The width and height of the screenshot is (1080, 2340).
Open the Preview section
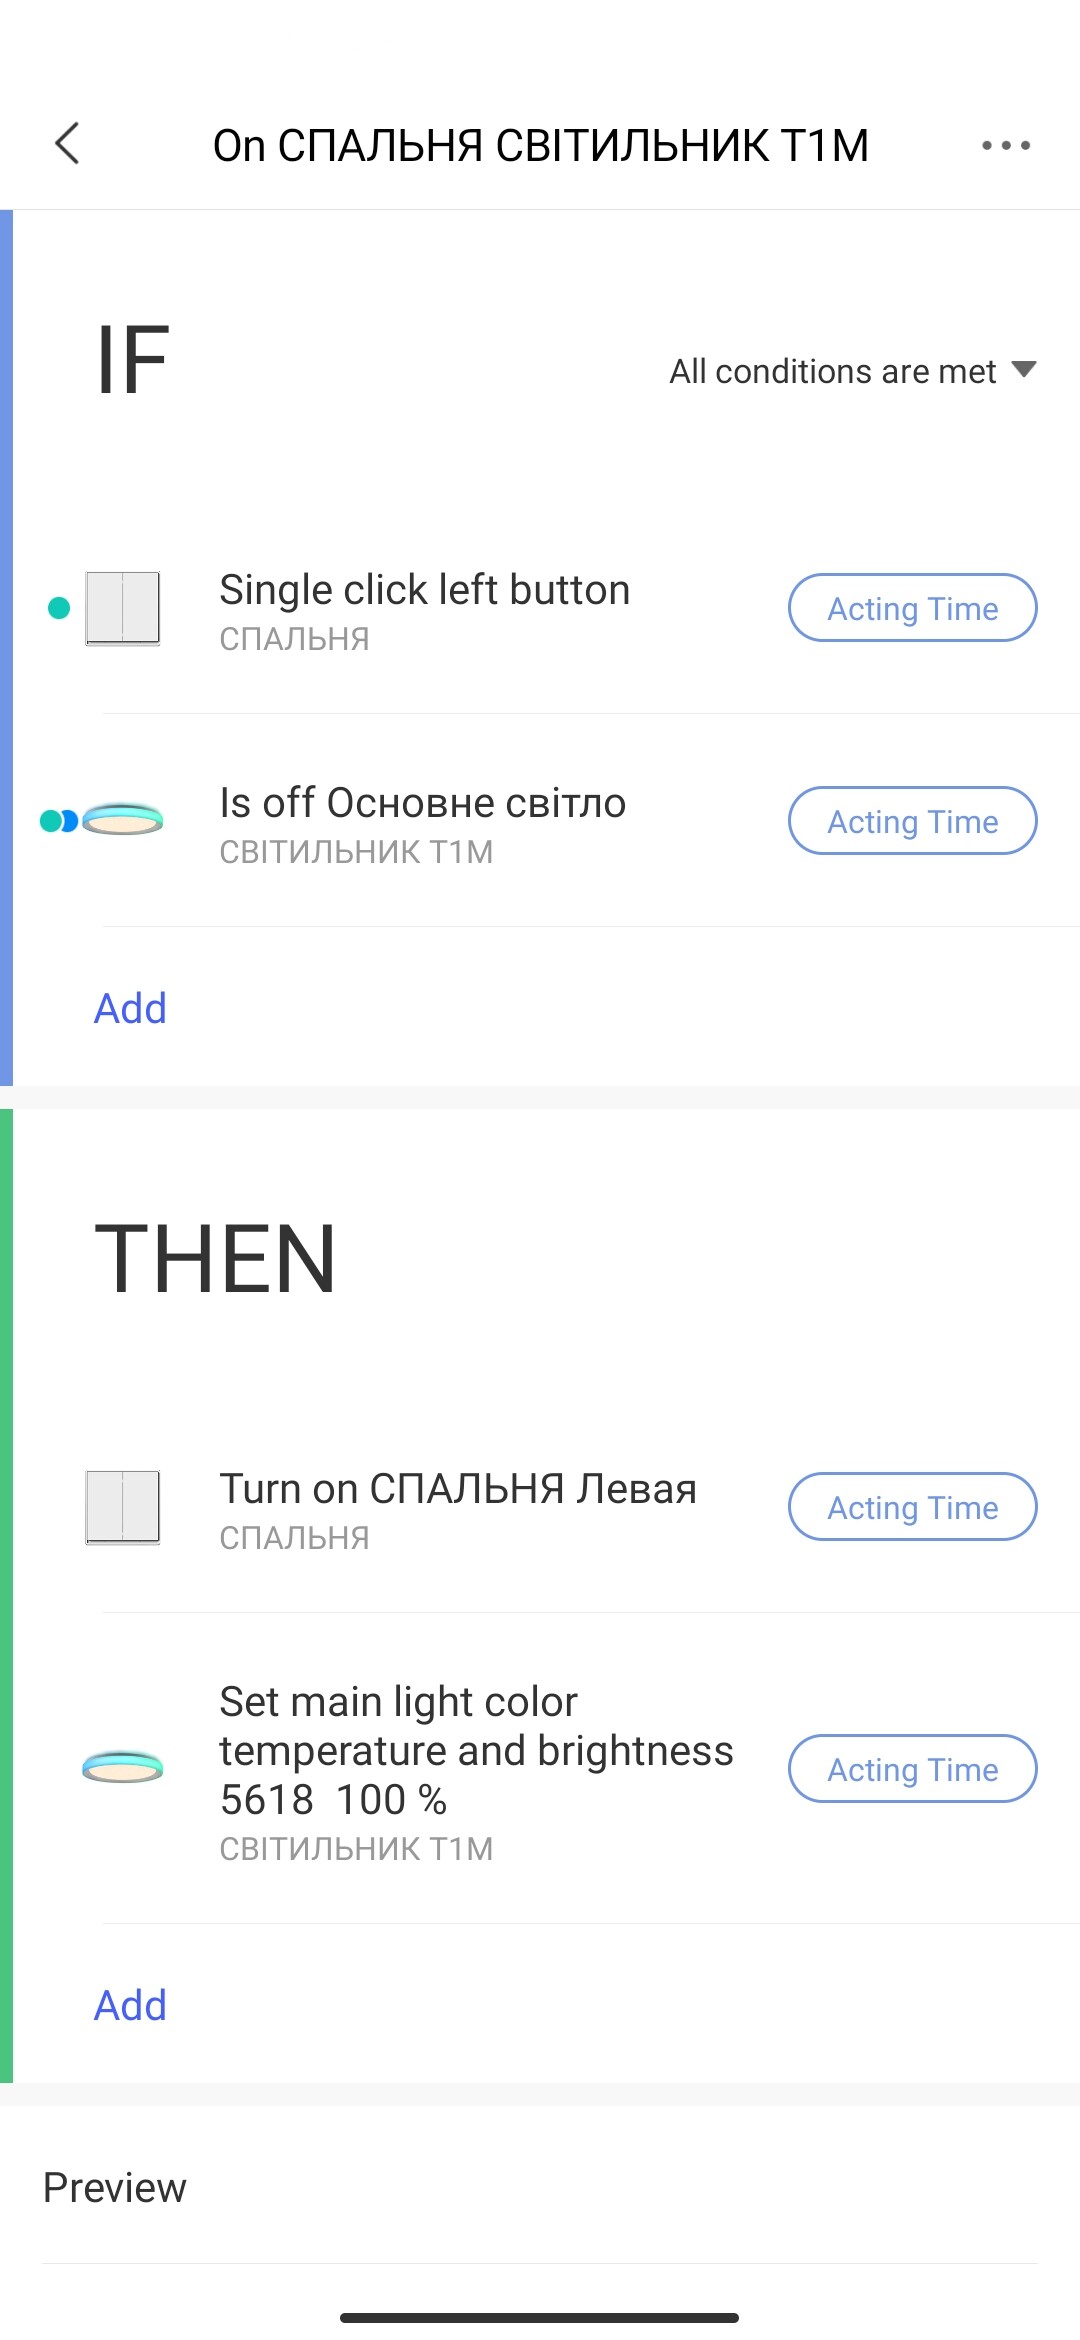[x=115, y=2187]
